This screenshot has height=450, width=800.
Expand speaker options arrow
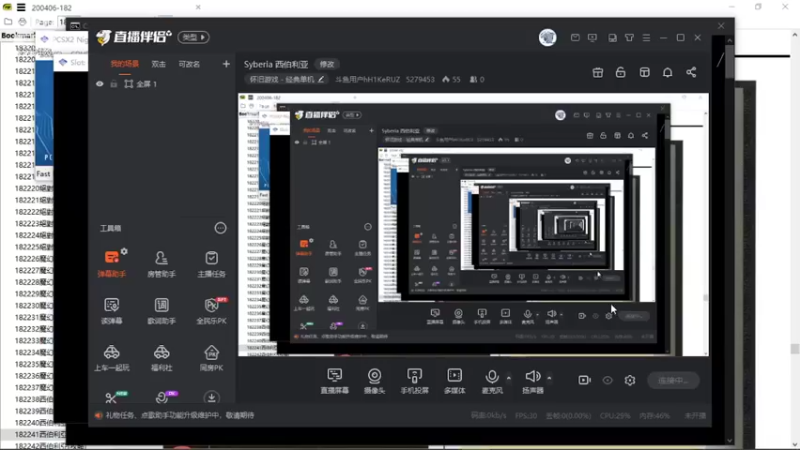pos(549,378)
